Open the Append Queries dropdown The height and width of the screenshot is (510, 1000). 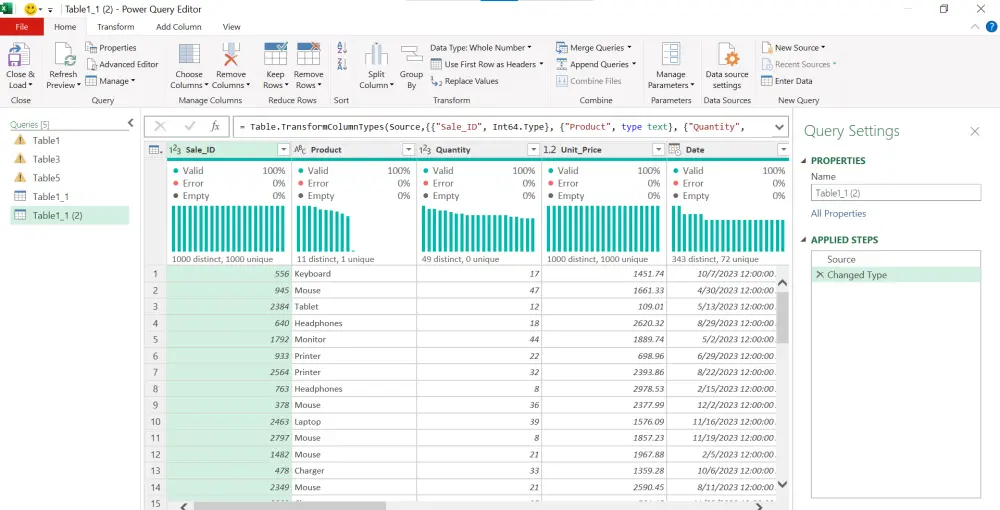596,64
